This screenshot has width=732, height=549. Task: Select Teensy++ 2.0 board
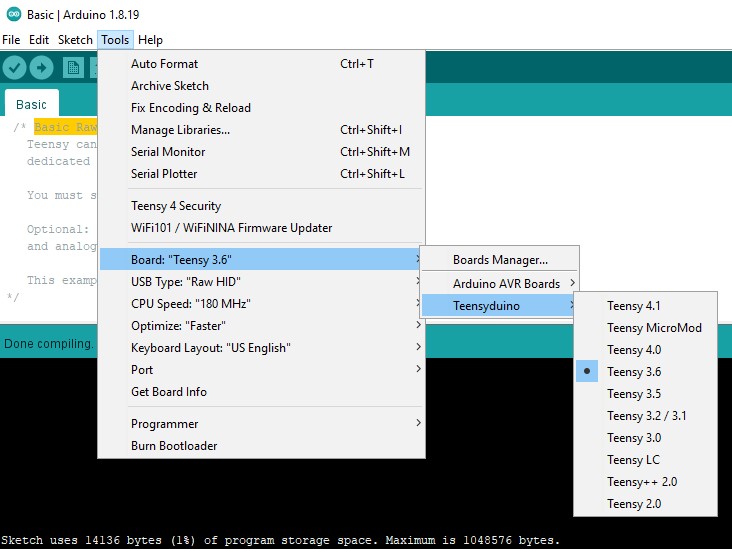646,481
